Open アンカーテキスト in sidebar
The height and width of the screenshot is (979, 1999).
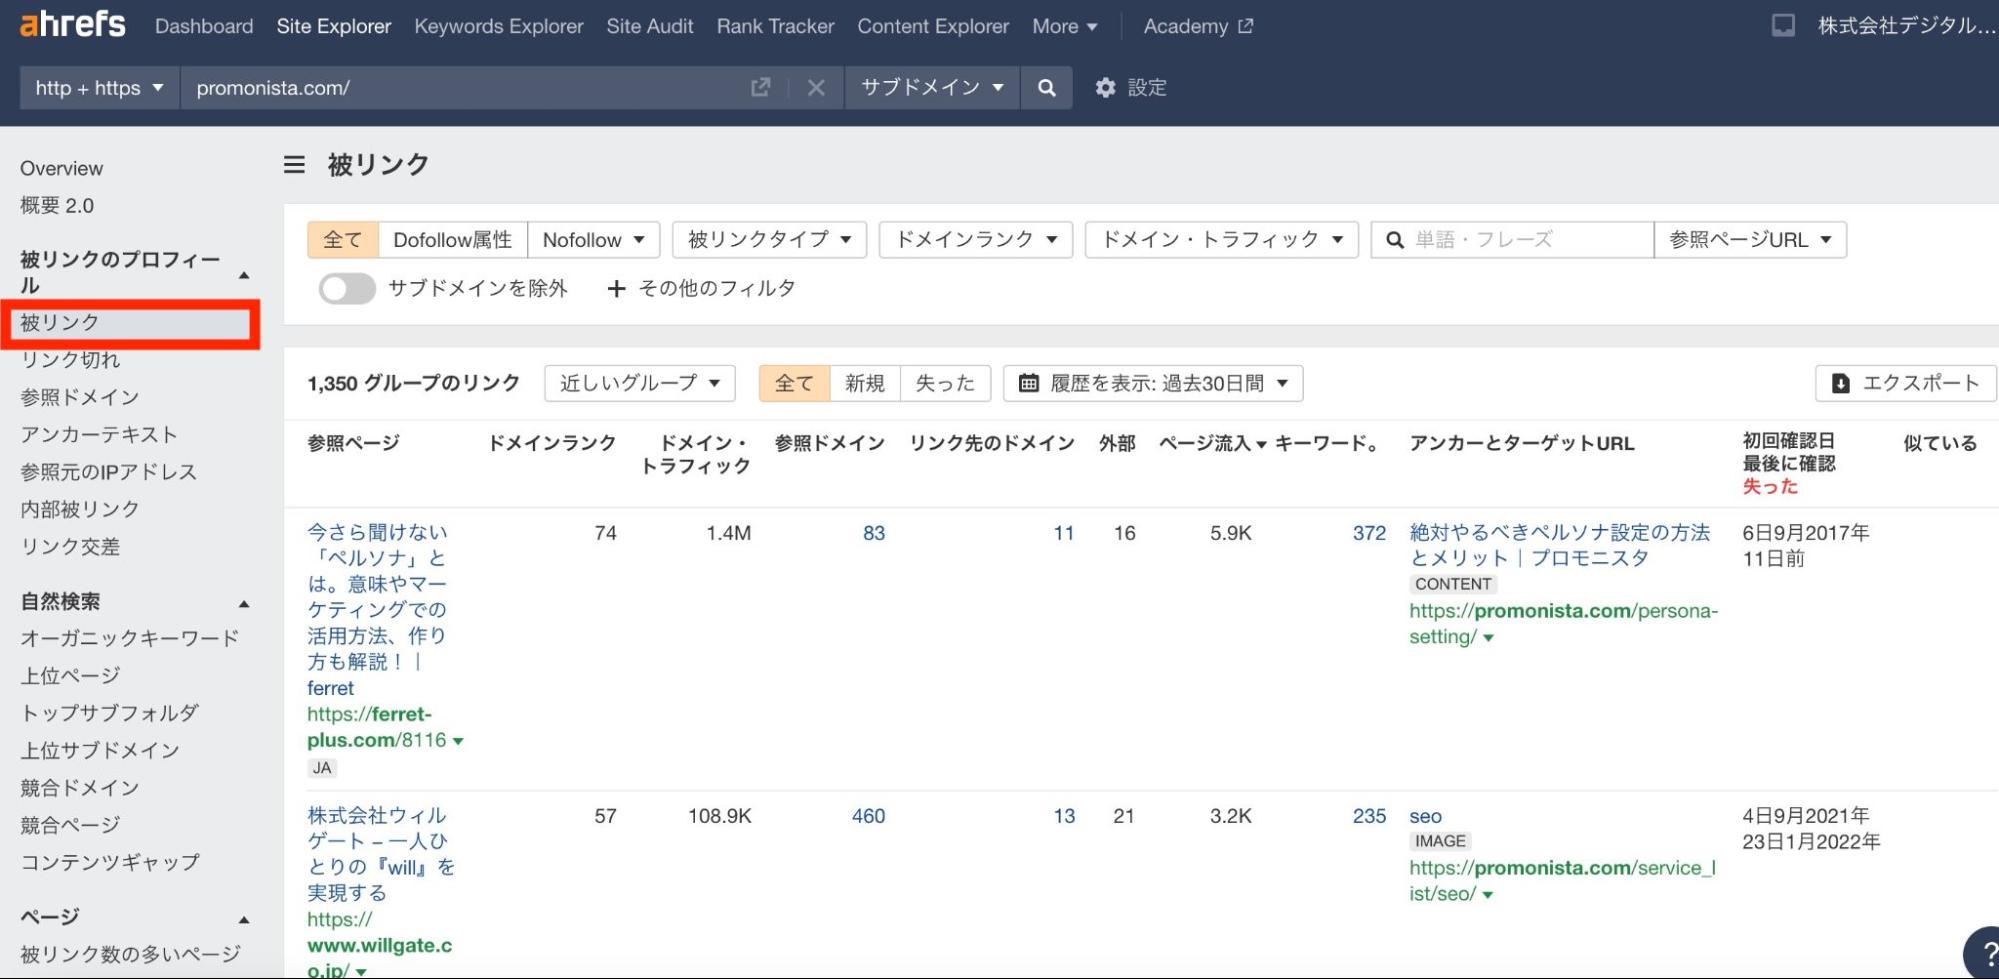tap(99, 434)
